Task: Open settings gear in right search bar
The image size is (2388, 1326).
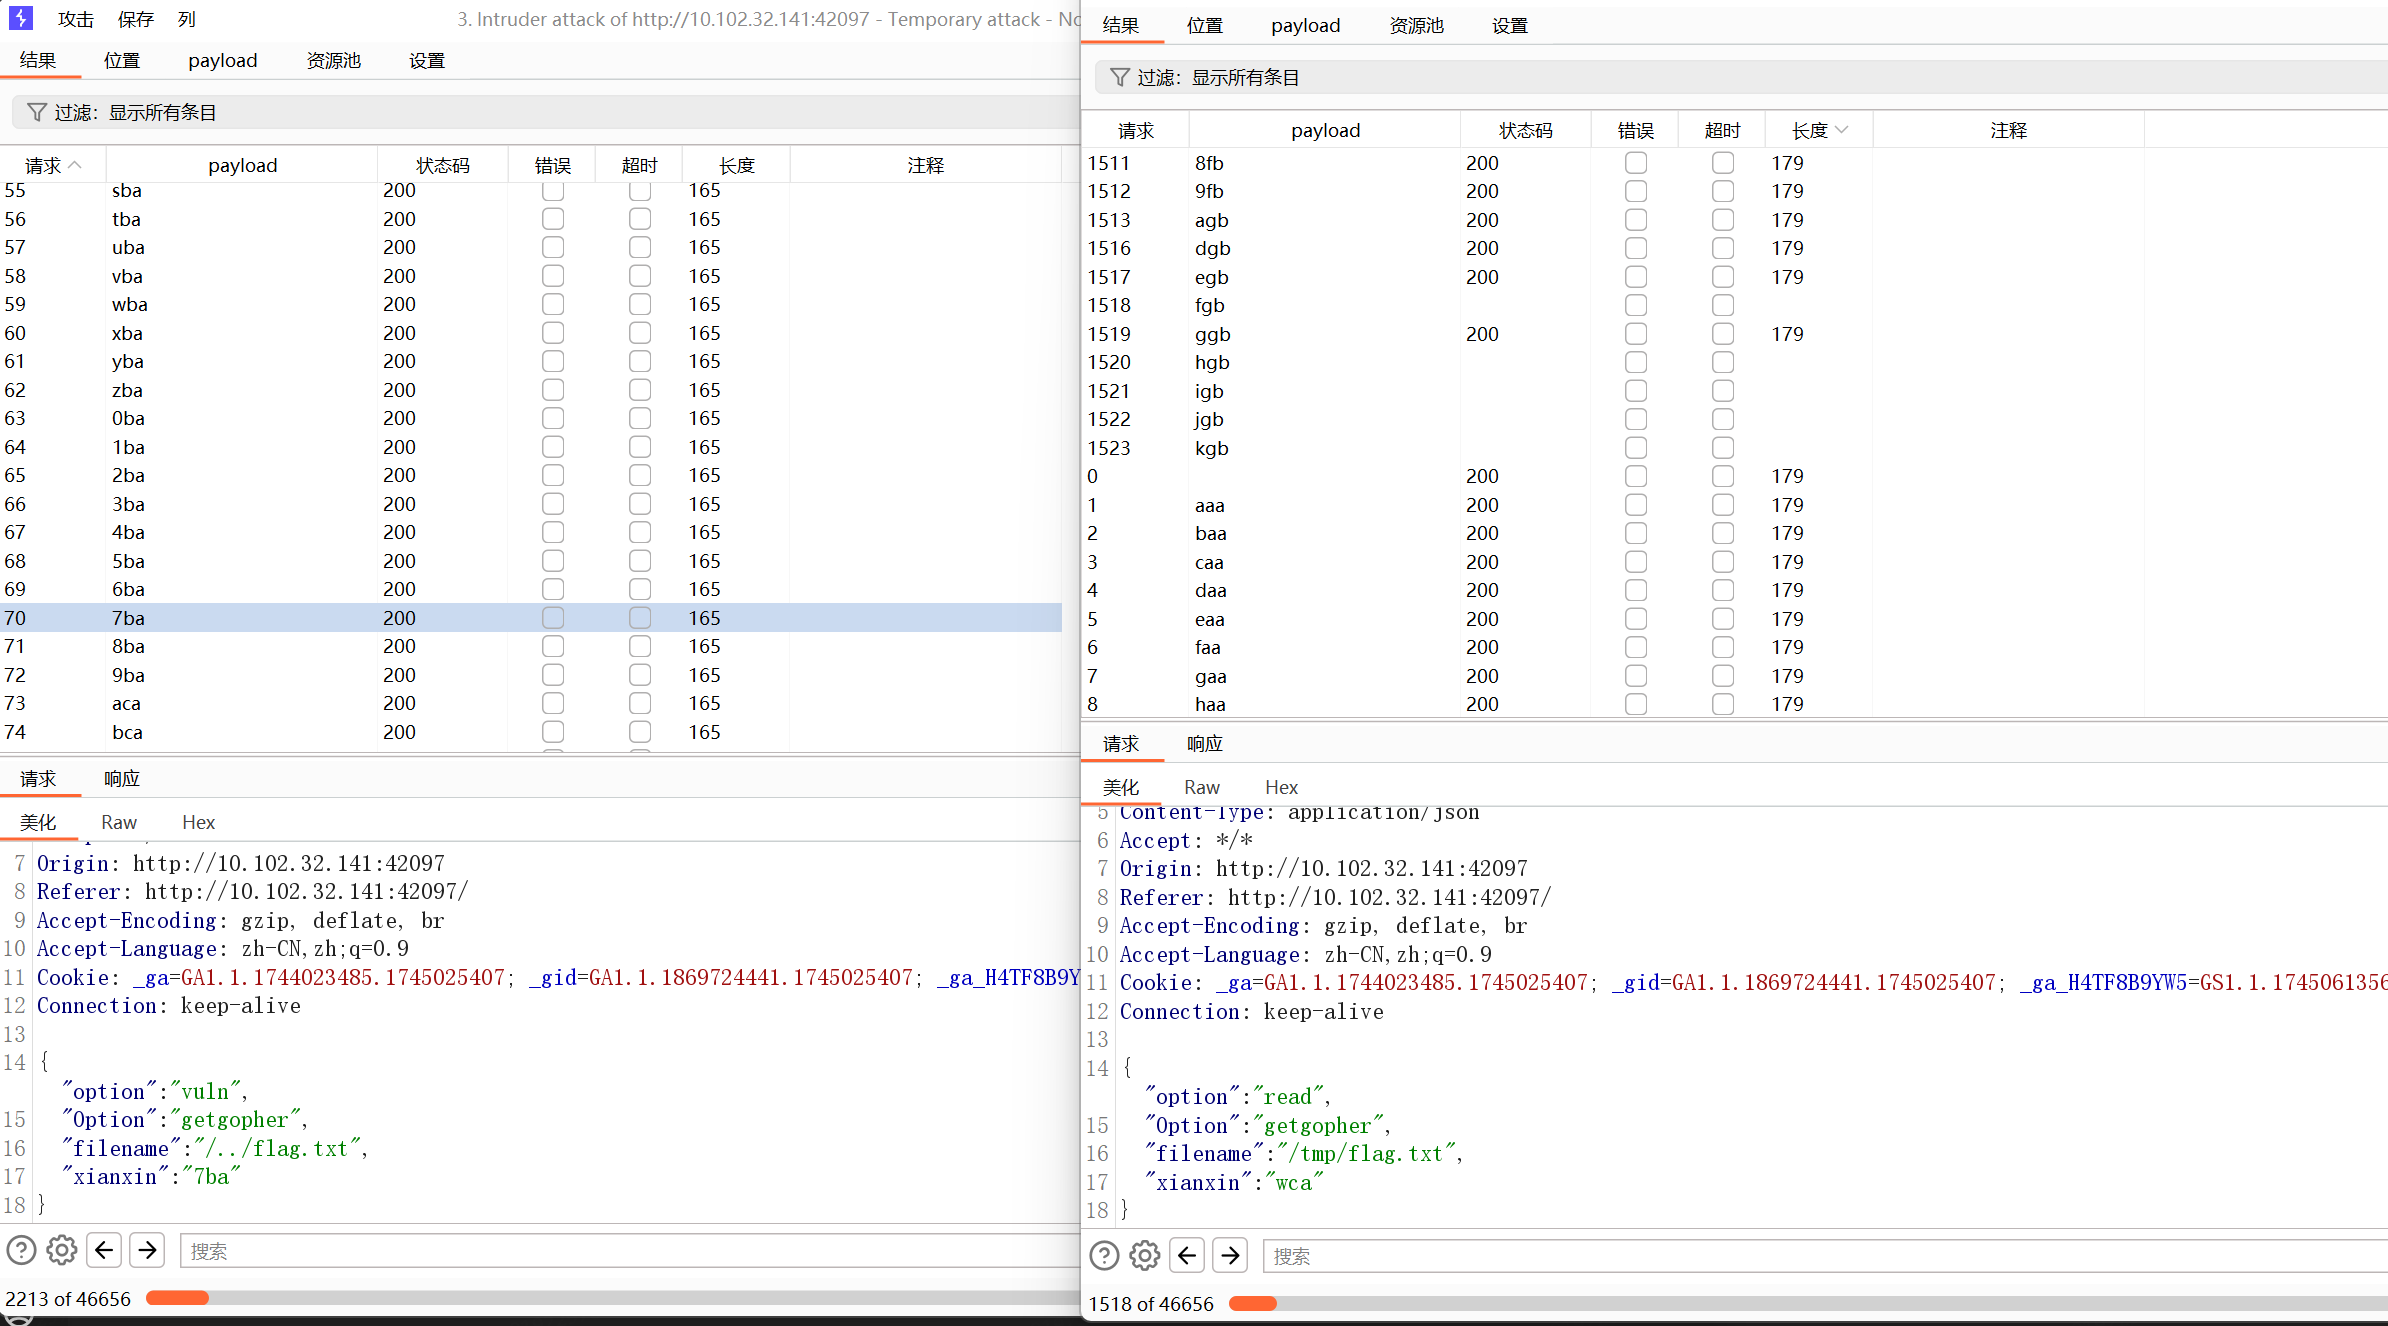Action: pos(1145,1255)
